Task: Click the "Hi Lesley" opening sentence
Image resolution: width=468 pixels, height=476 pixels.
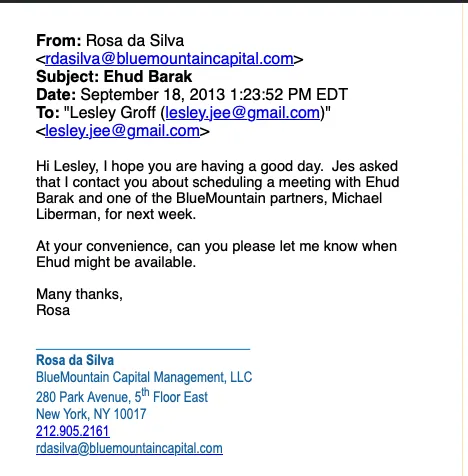Action: coord(180,166)
